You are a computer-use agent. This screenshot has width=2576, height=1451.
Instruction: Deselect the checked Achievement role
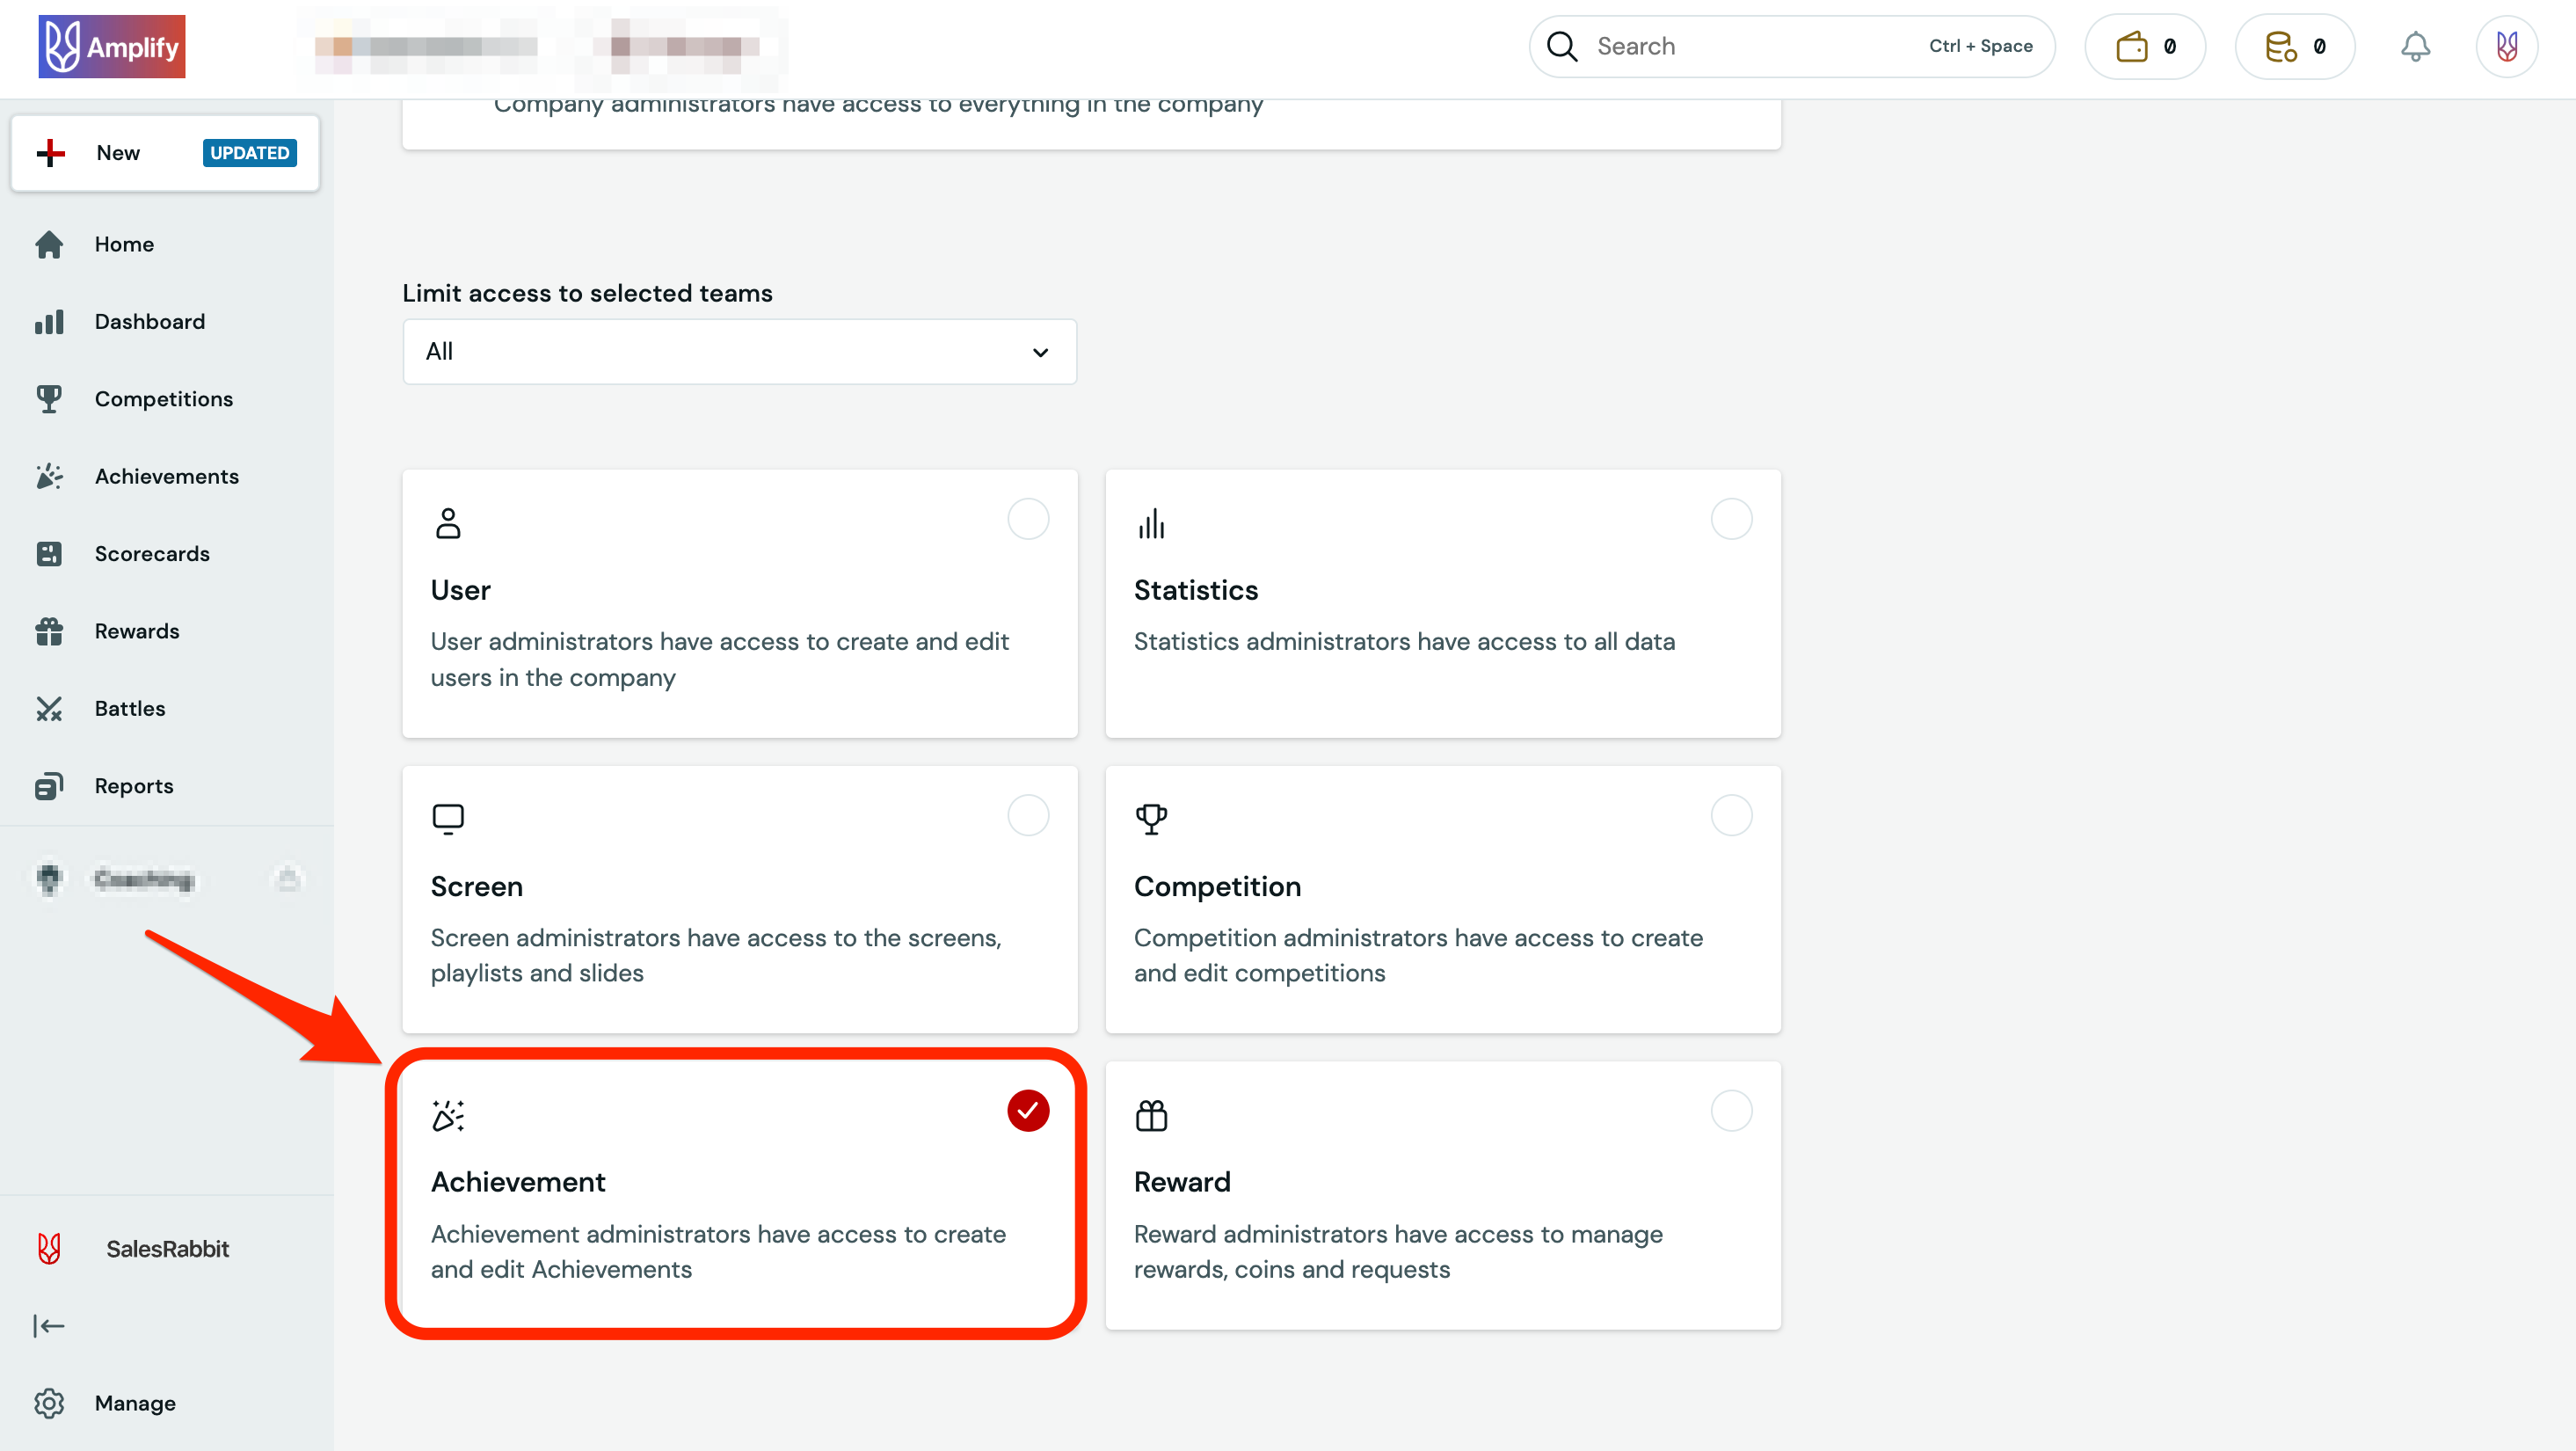coord(1027,1110)
